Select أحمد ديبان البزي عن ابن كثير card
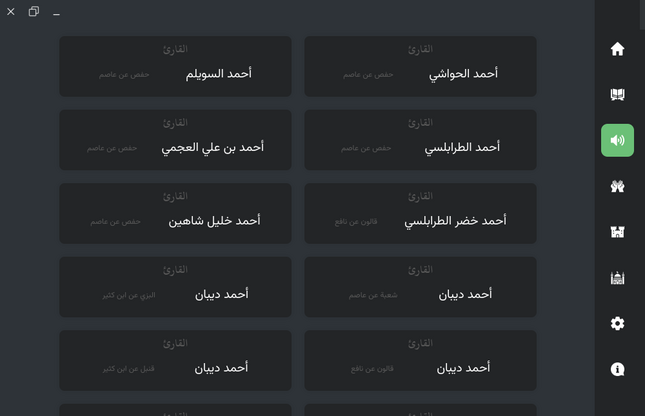 (175, 287)
